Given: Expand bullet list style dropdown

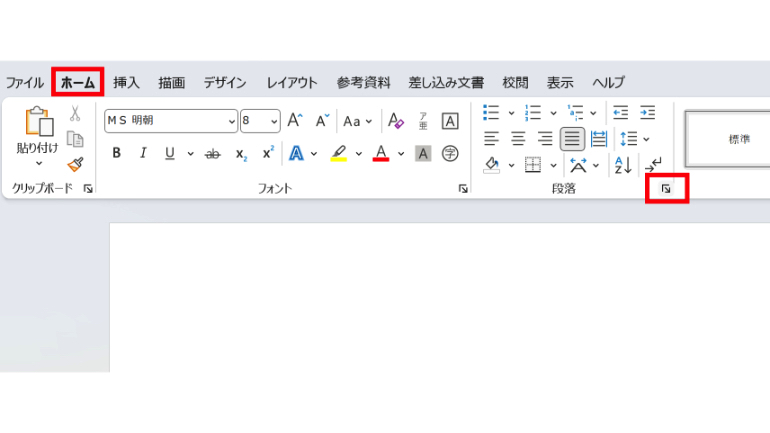Looking at the screenshot, I should tap(511, 113).
